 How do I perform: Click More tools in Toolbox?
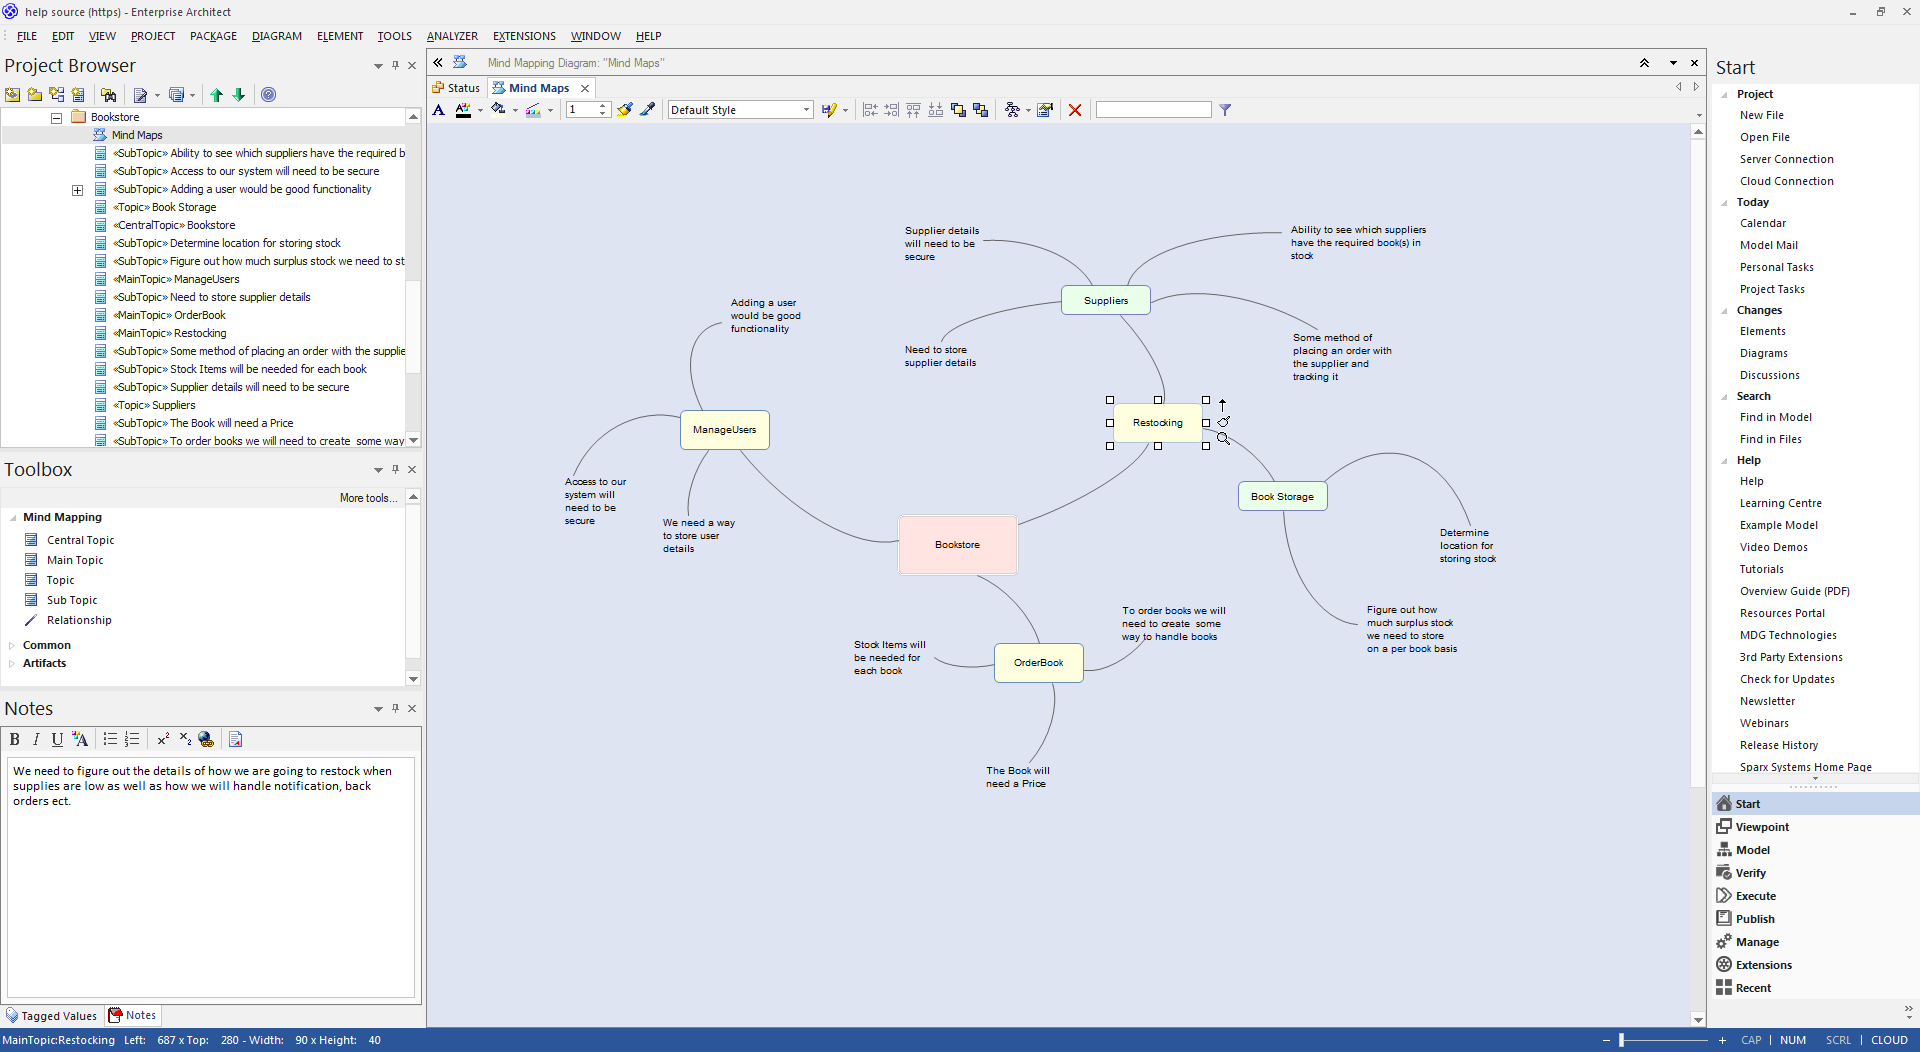368,498
